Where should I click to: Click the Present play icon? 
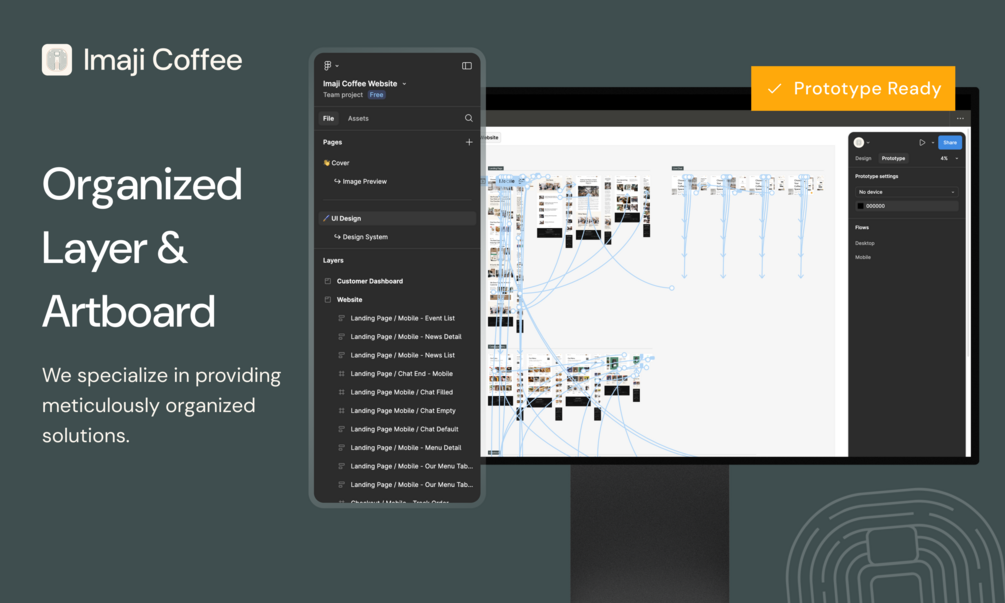click(x=922, y=142)
